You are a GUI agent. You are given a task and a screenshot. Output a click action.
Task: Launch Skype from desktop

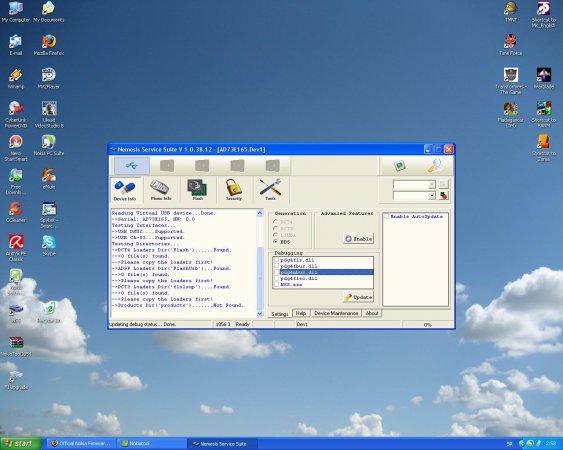49,246
